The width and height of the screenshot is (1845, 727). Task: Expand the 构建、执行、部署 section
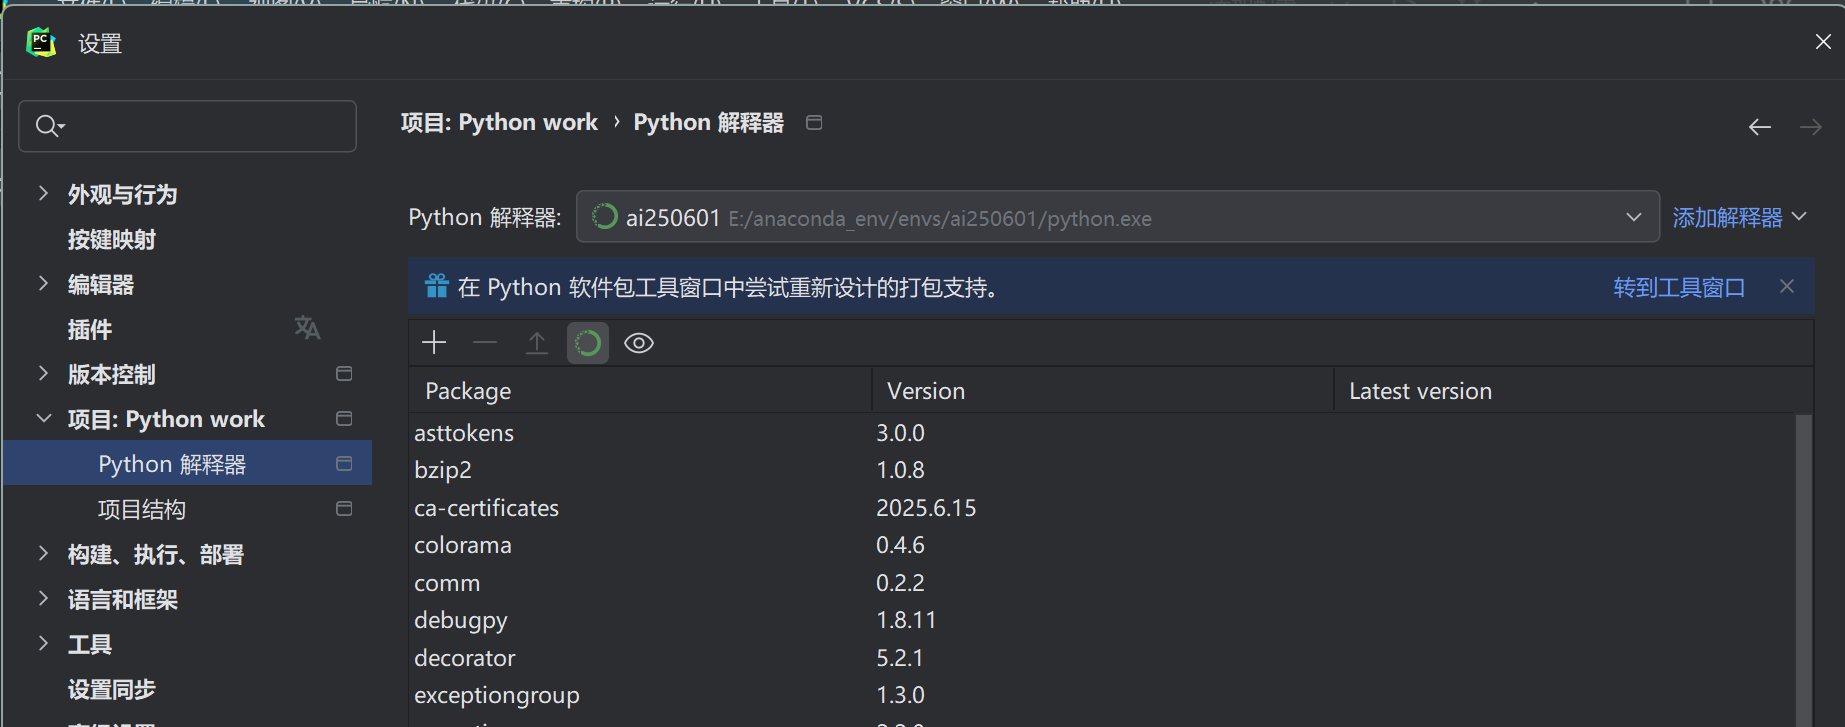click(43, 553)
